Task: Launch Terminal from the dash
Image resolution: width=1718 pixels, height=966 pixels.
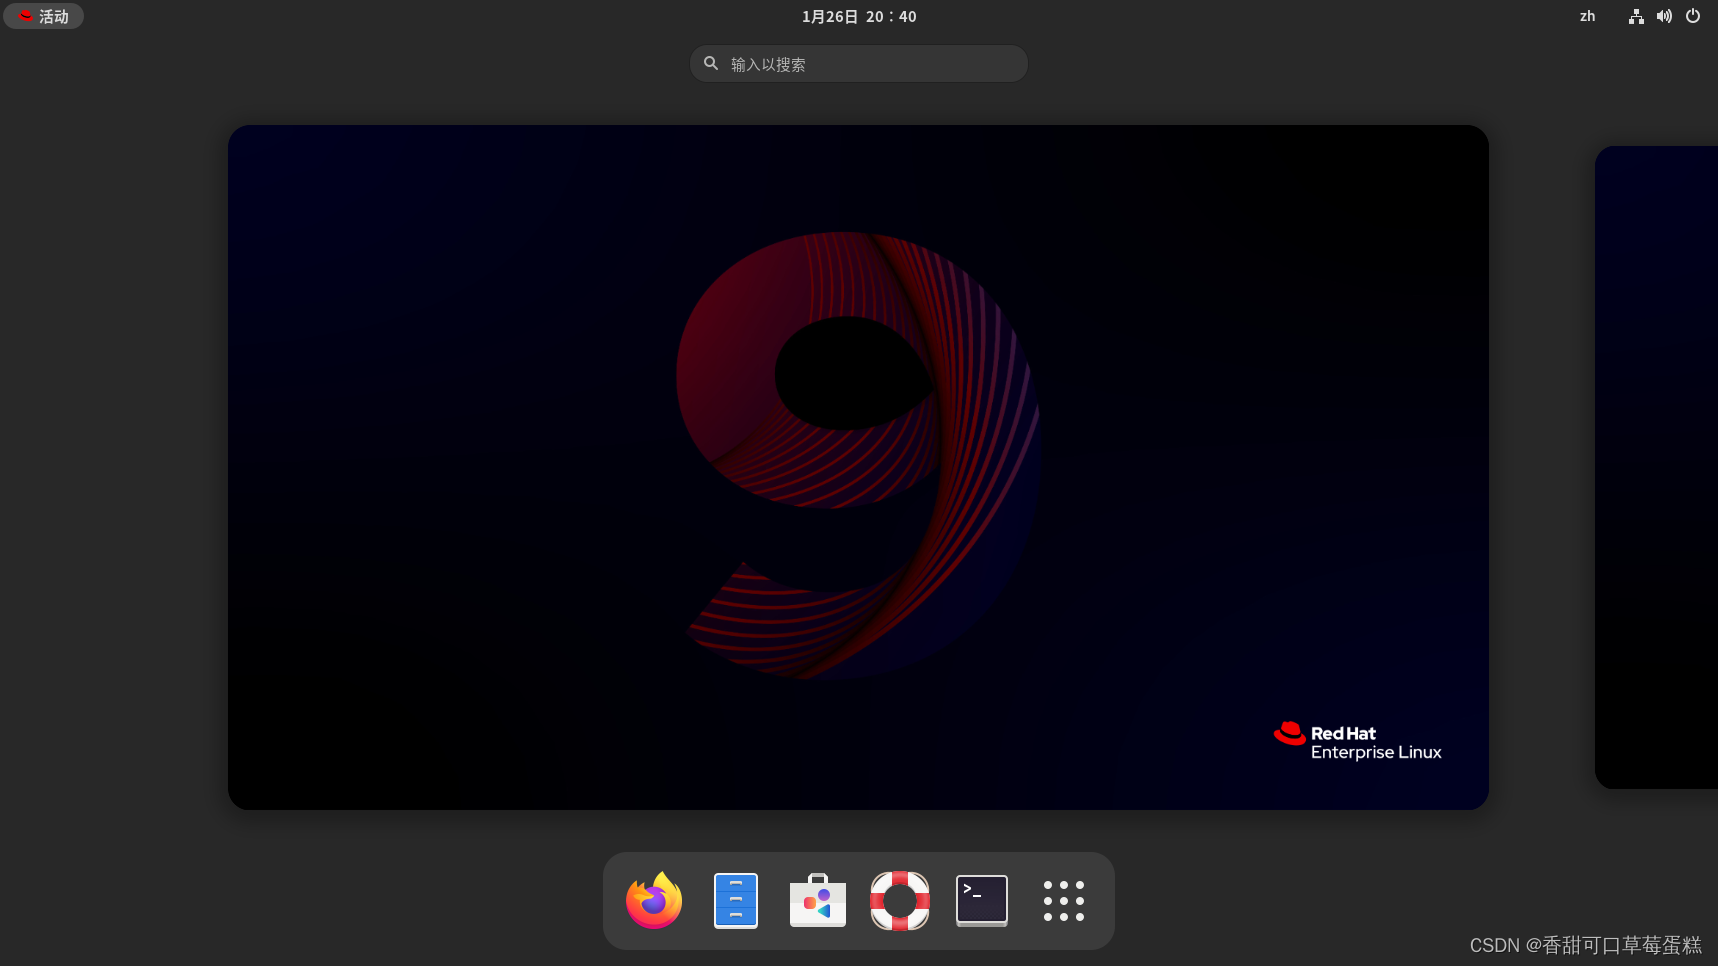Action: [x=982, y=901]
